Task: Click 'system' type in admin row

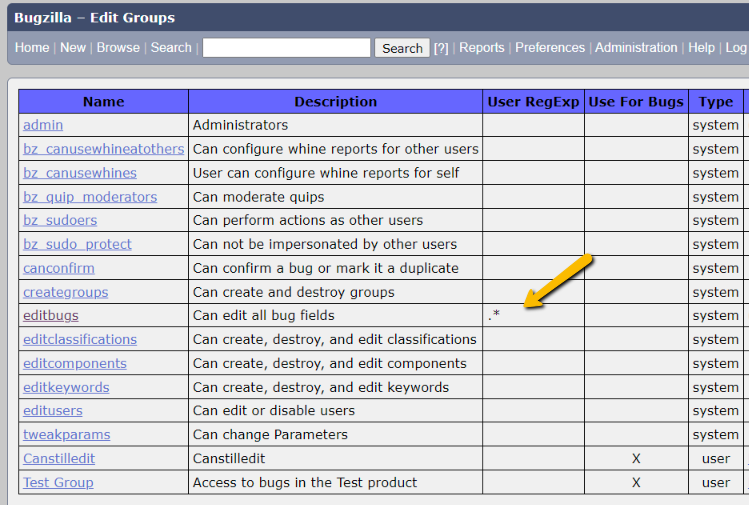Action: pos(716,125)
